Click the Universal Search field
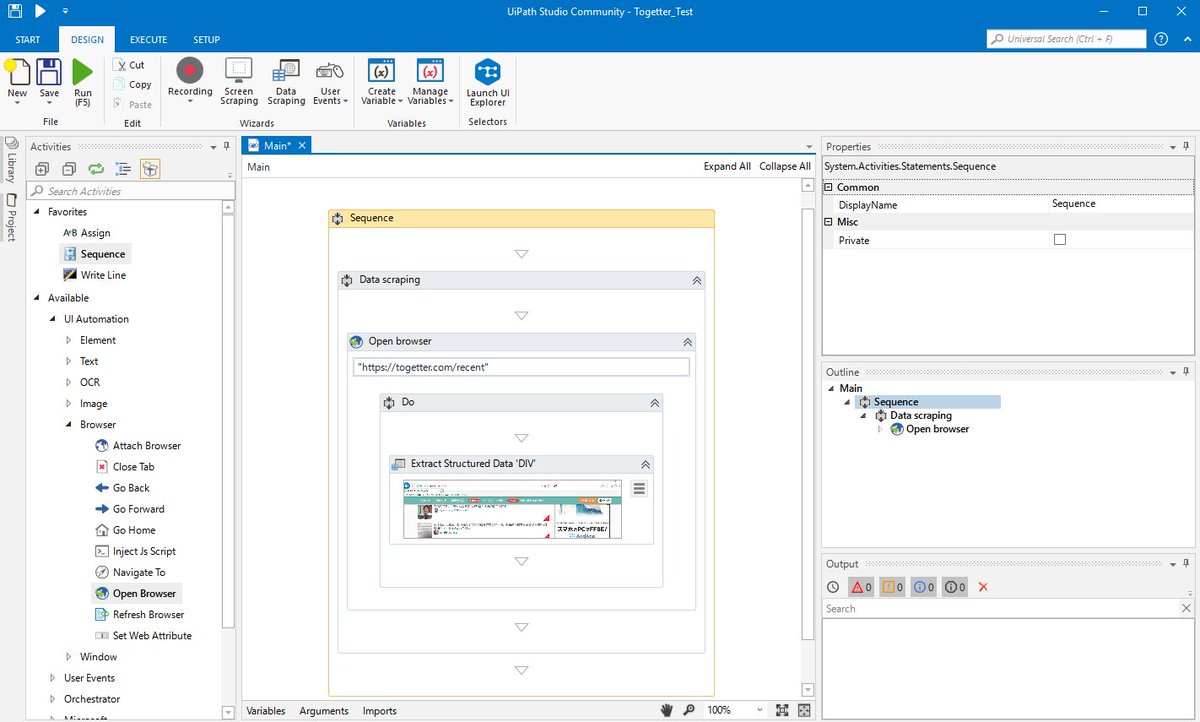The image size is (1200, 722). point(1066,39)
